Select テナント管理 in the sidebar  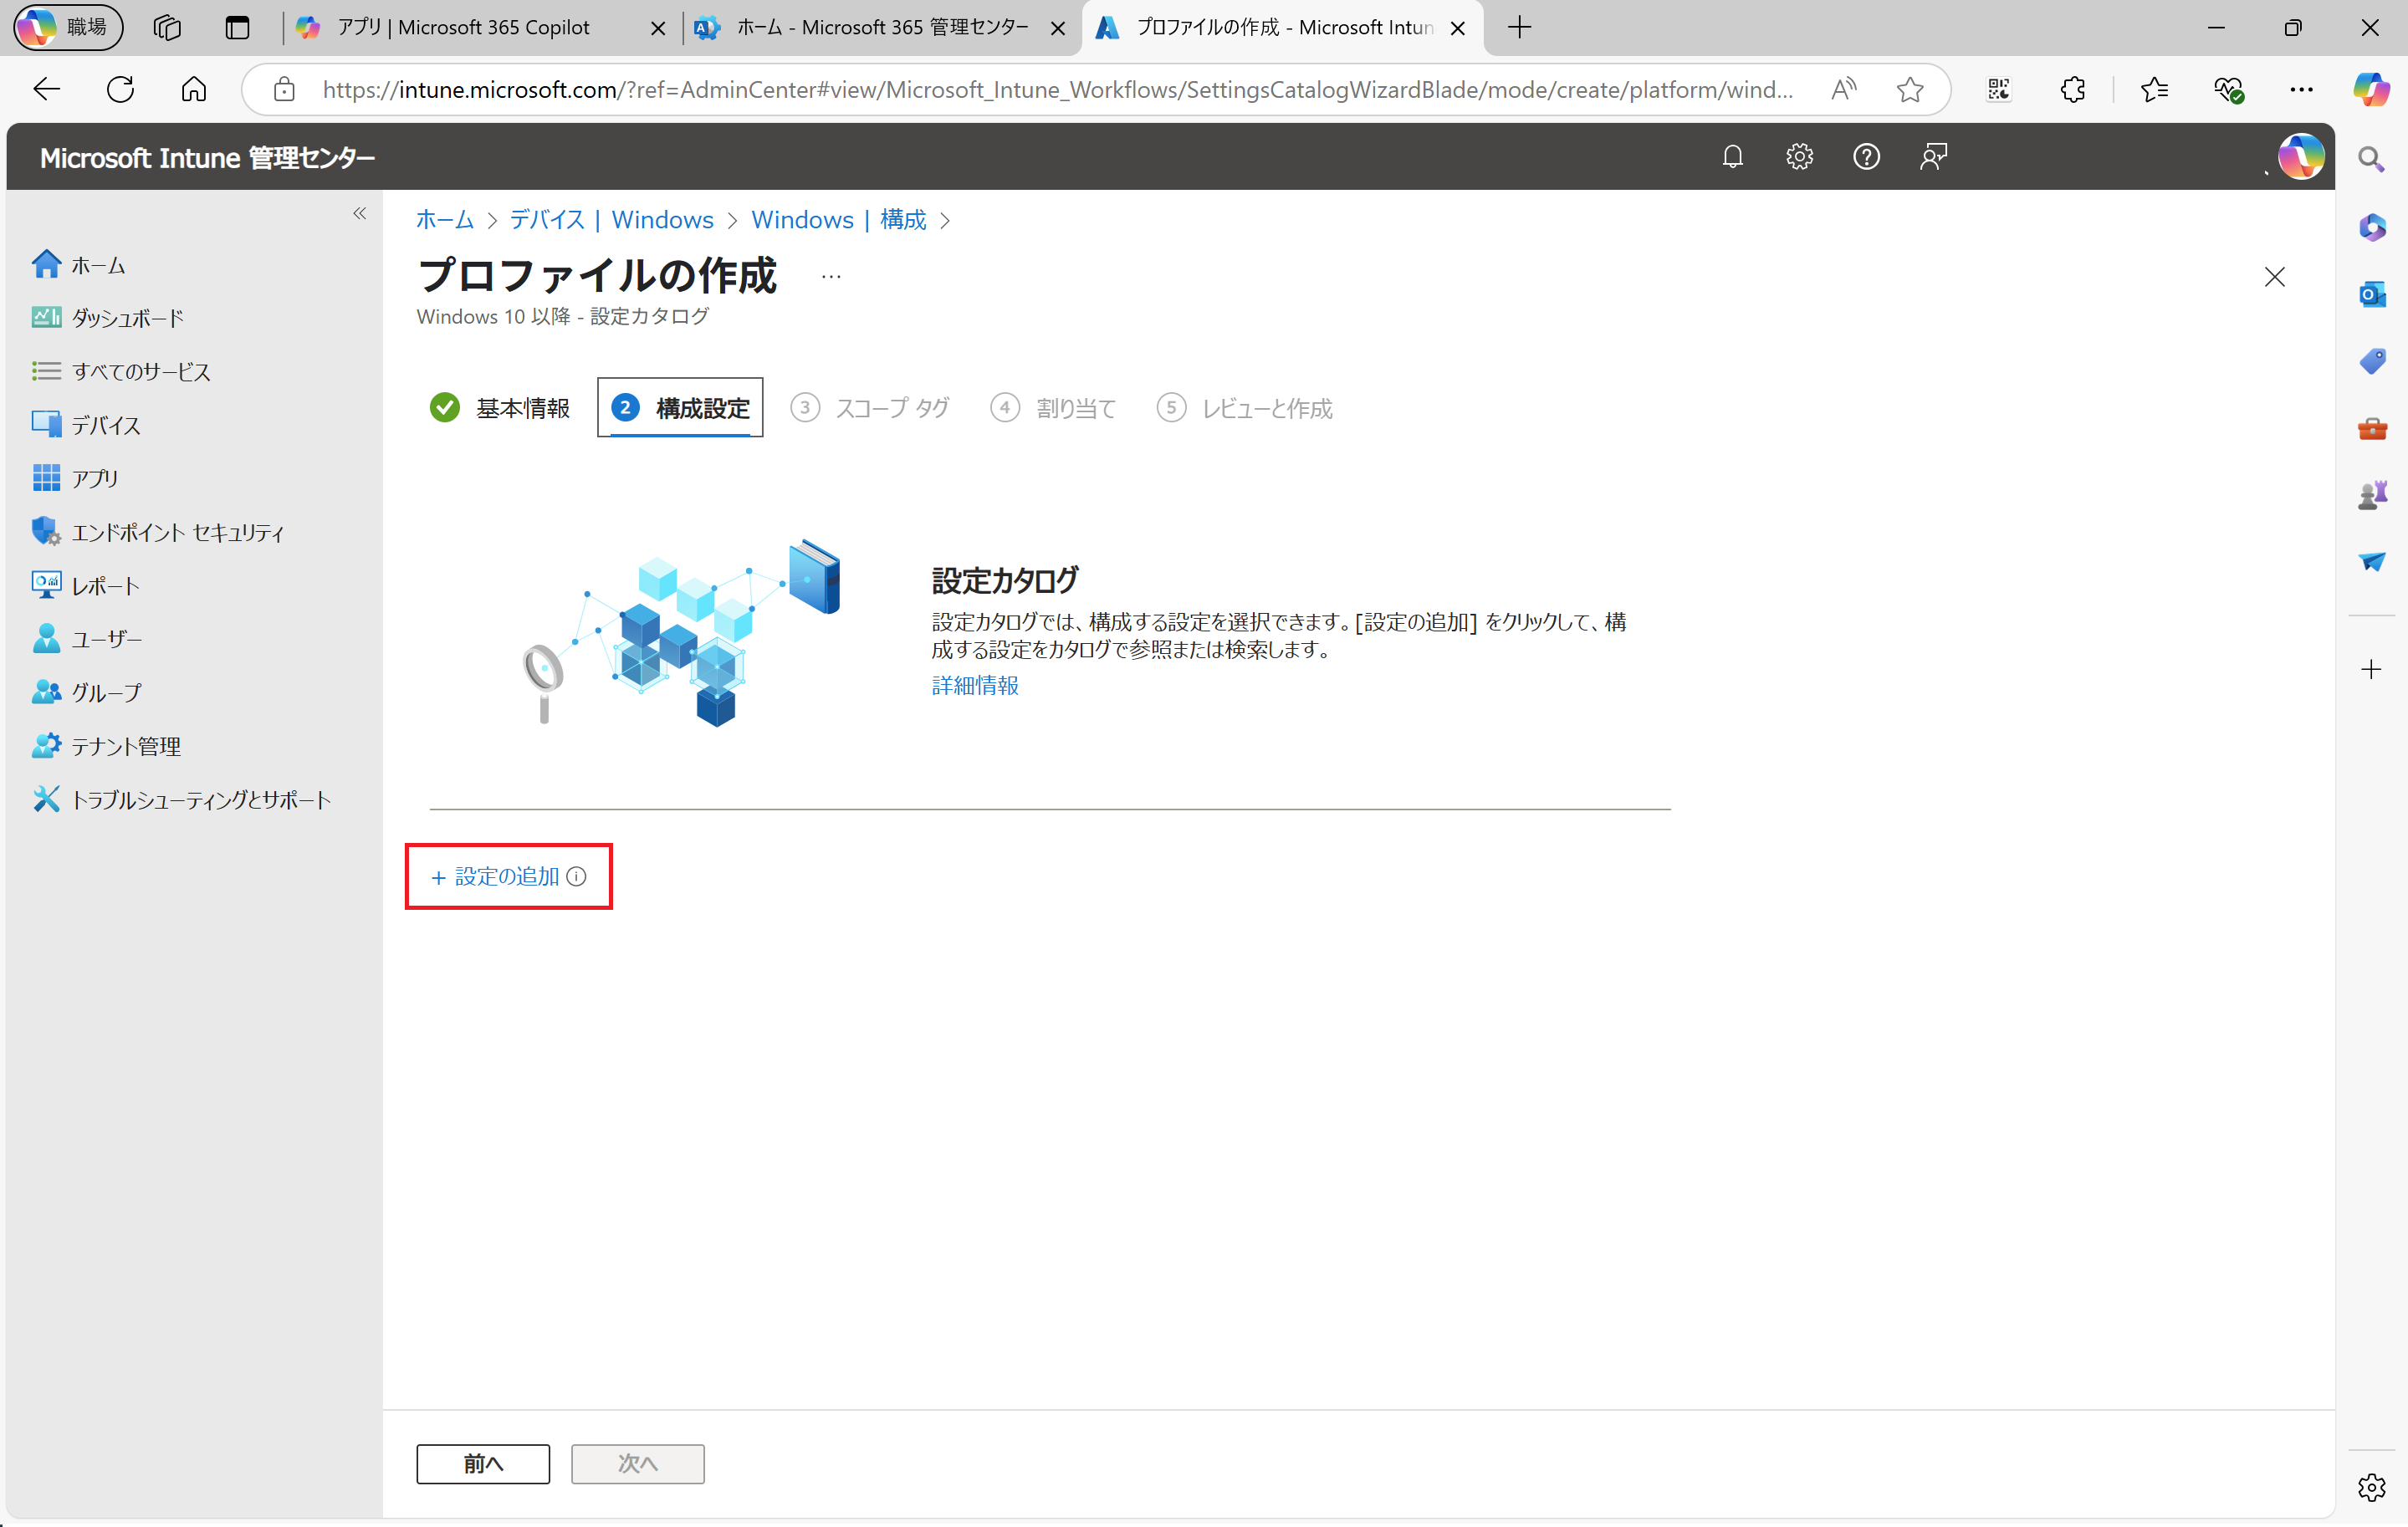click(126, 745)
